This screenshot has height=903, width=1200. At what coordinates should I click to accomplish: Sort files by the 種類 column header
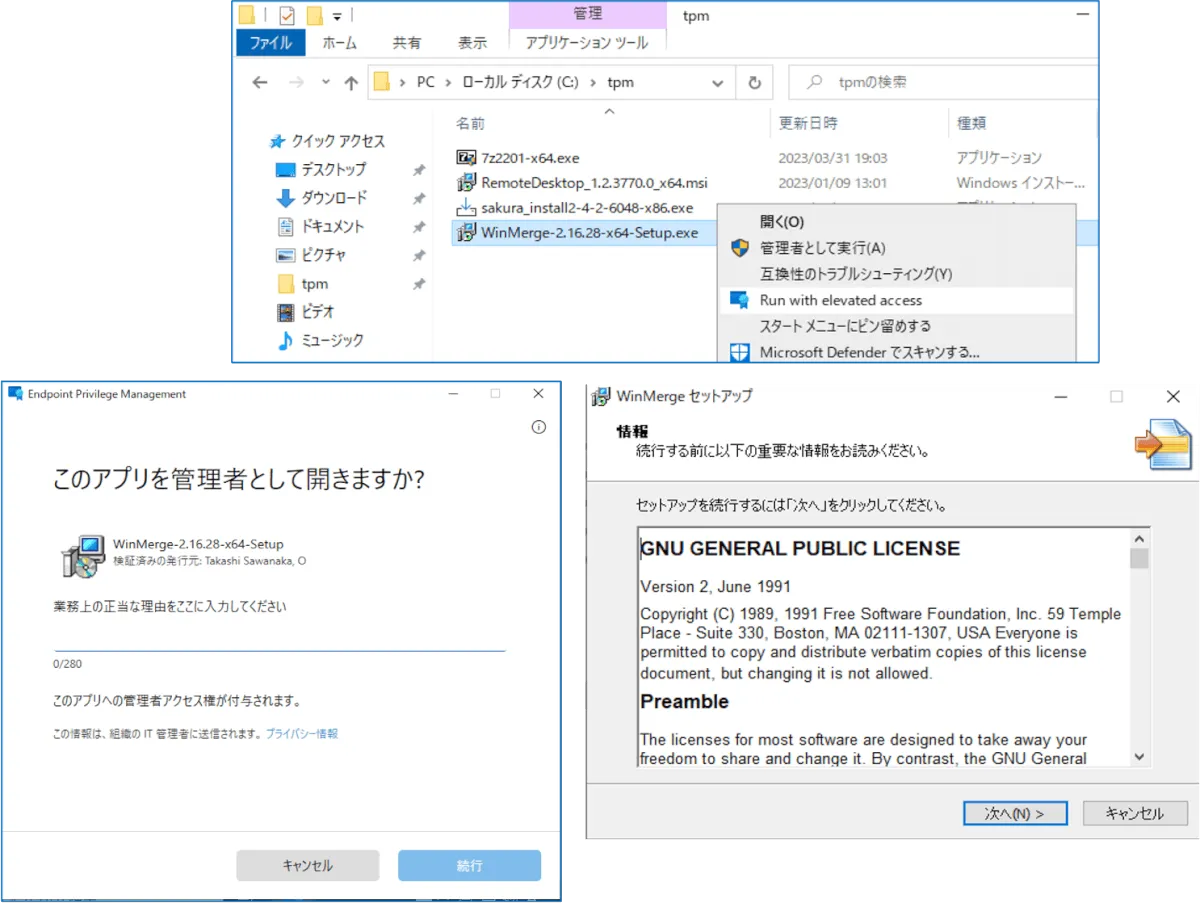tap(971, 123)
